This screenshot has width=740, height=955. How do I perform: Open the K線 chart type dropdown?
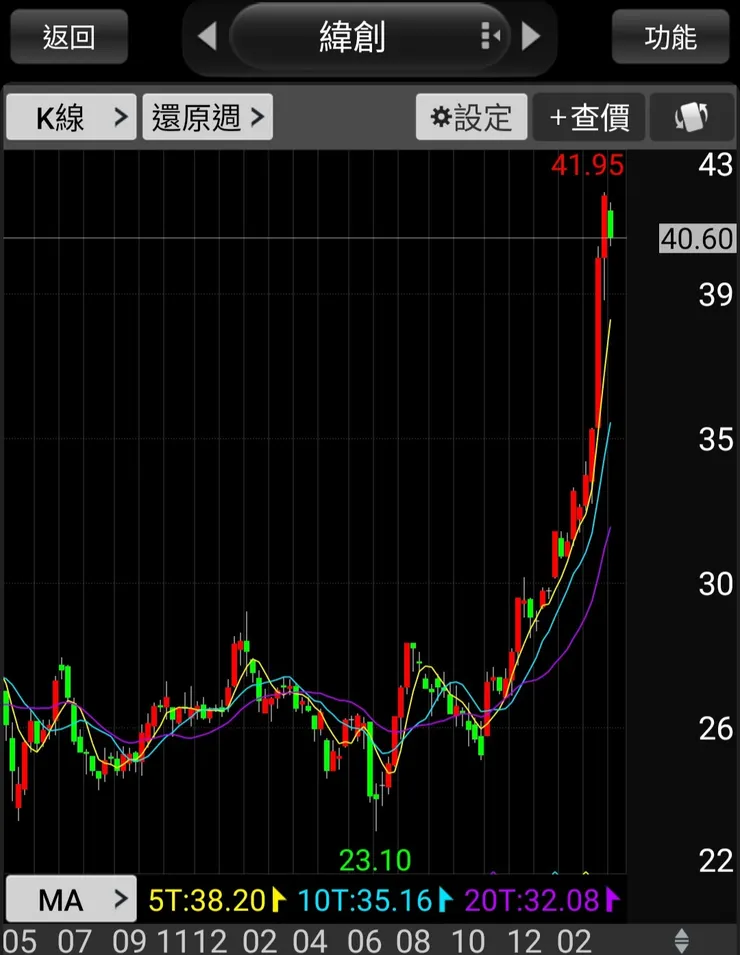click(71, 117)
